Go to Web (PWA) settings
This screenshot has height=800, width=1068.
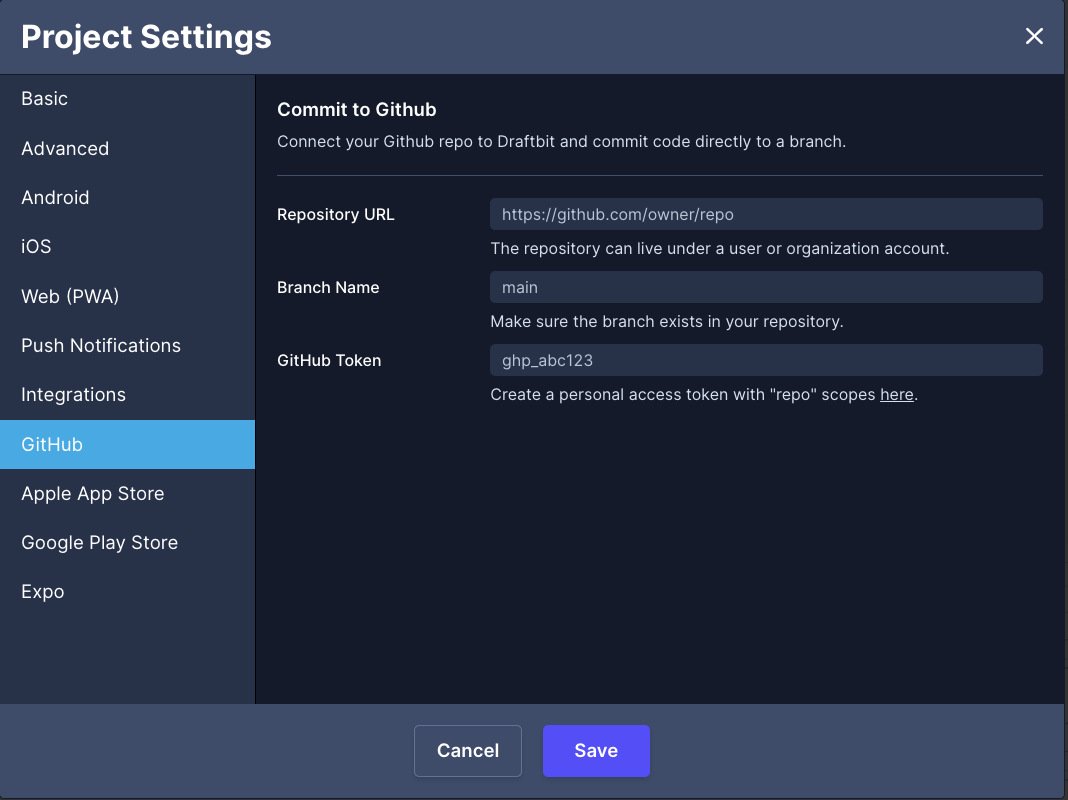[x=127, y=296]
